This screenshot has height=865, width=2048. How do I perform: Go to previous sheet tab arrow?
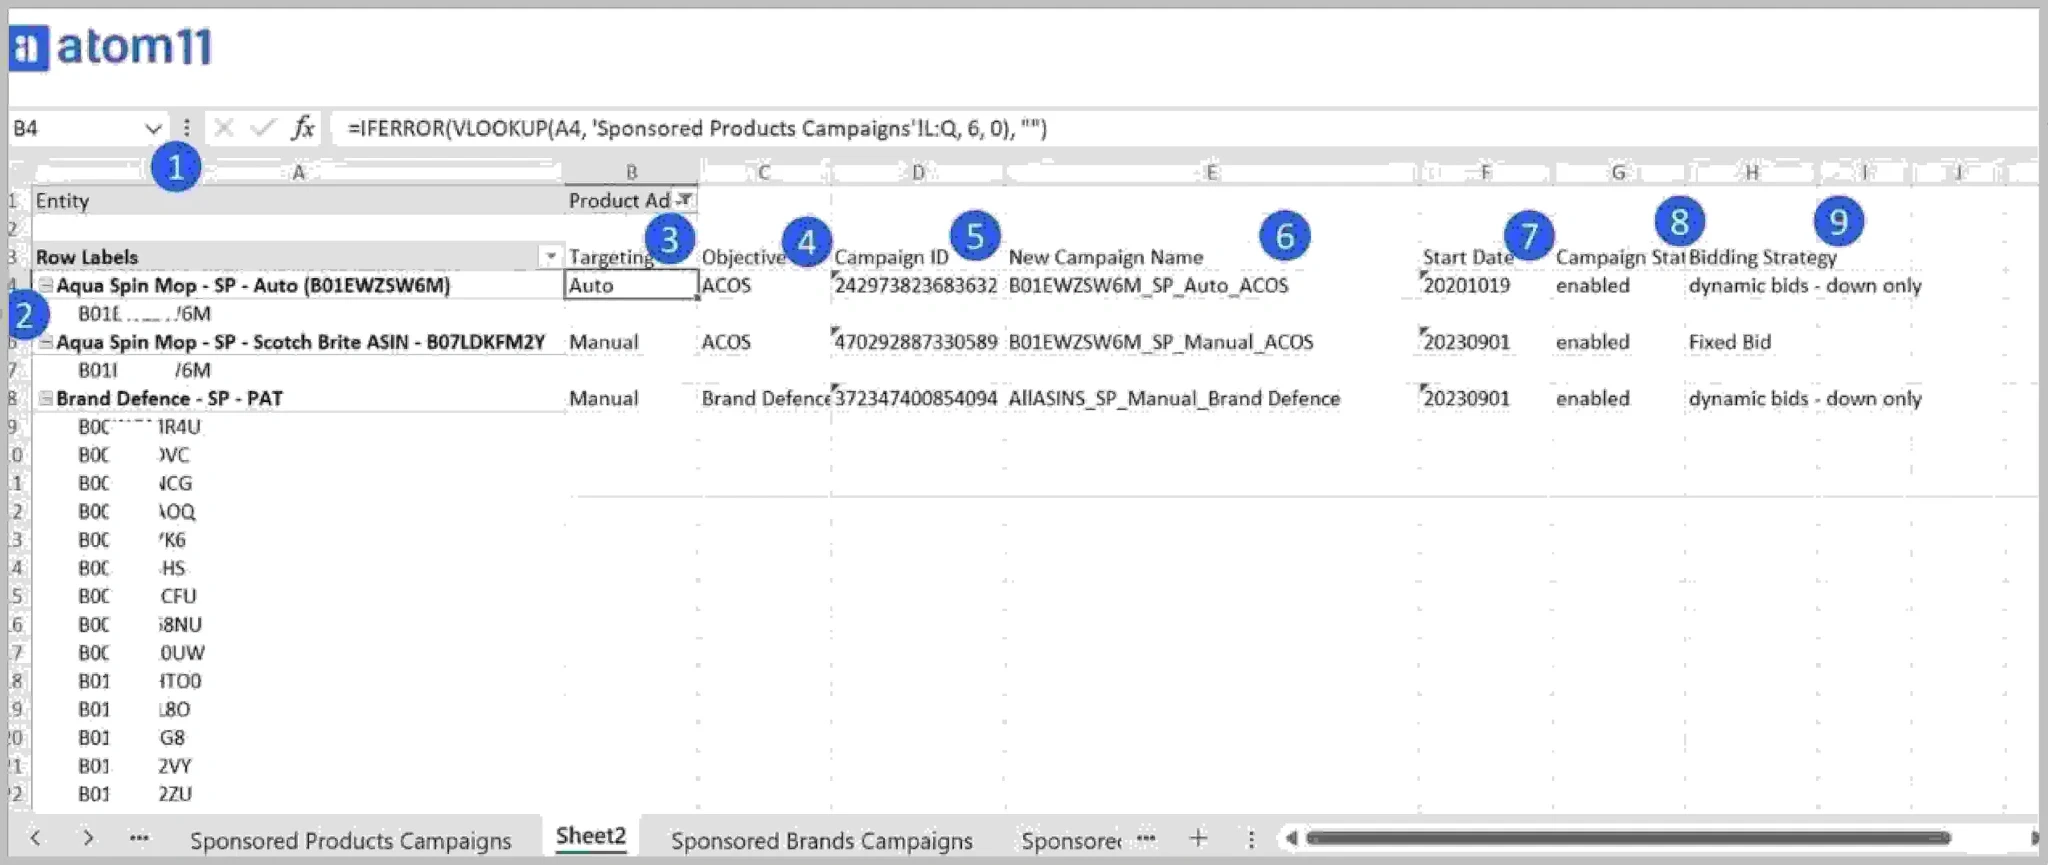click(x=35, y=838)
